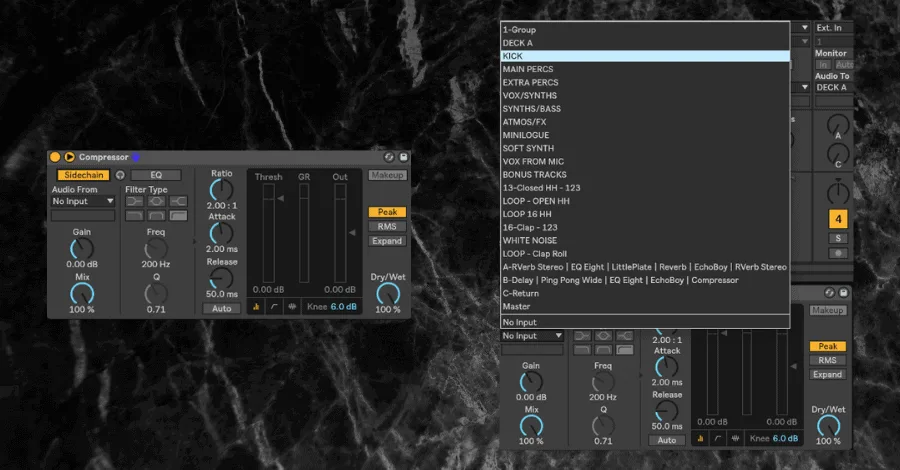The image size is (900, 470).
Task: Toggle Auto release in left Compressor
Action: click(222, 309)
